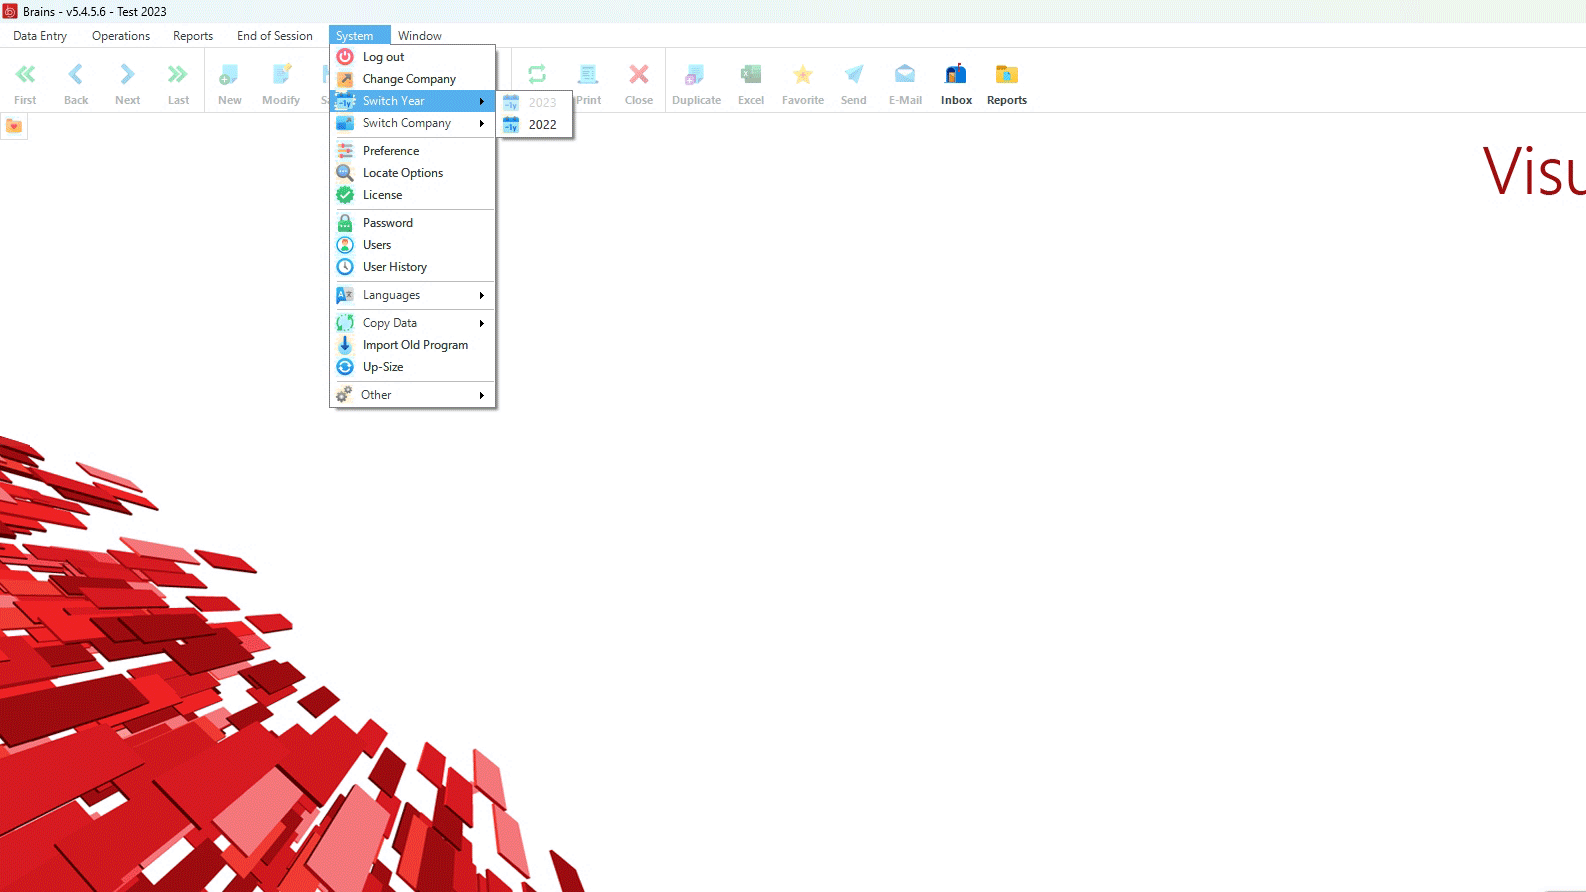Open User History menu entry

[x=413, y=267]
